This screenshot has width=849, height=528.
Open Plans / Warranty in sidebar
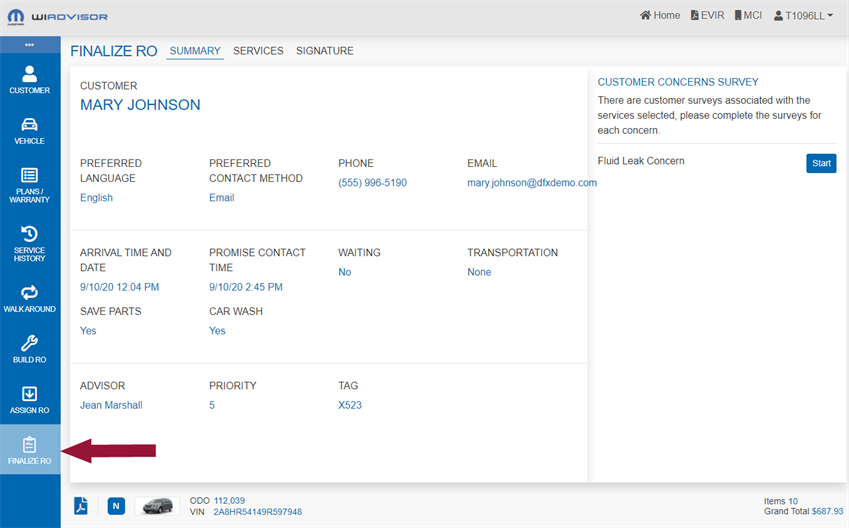pyautogui.click(x=30, y=185)
